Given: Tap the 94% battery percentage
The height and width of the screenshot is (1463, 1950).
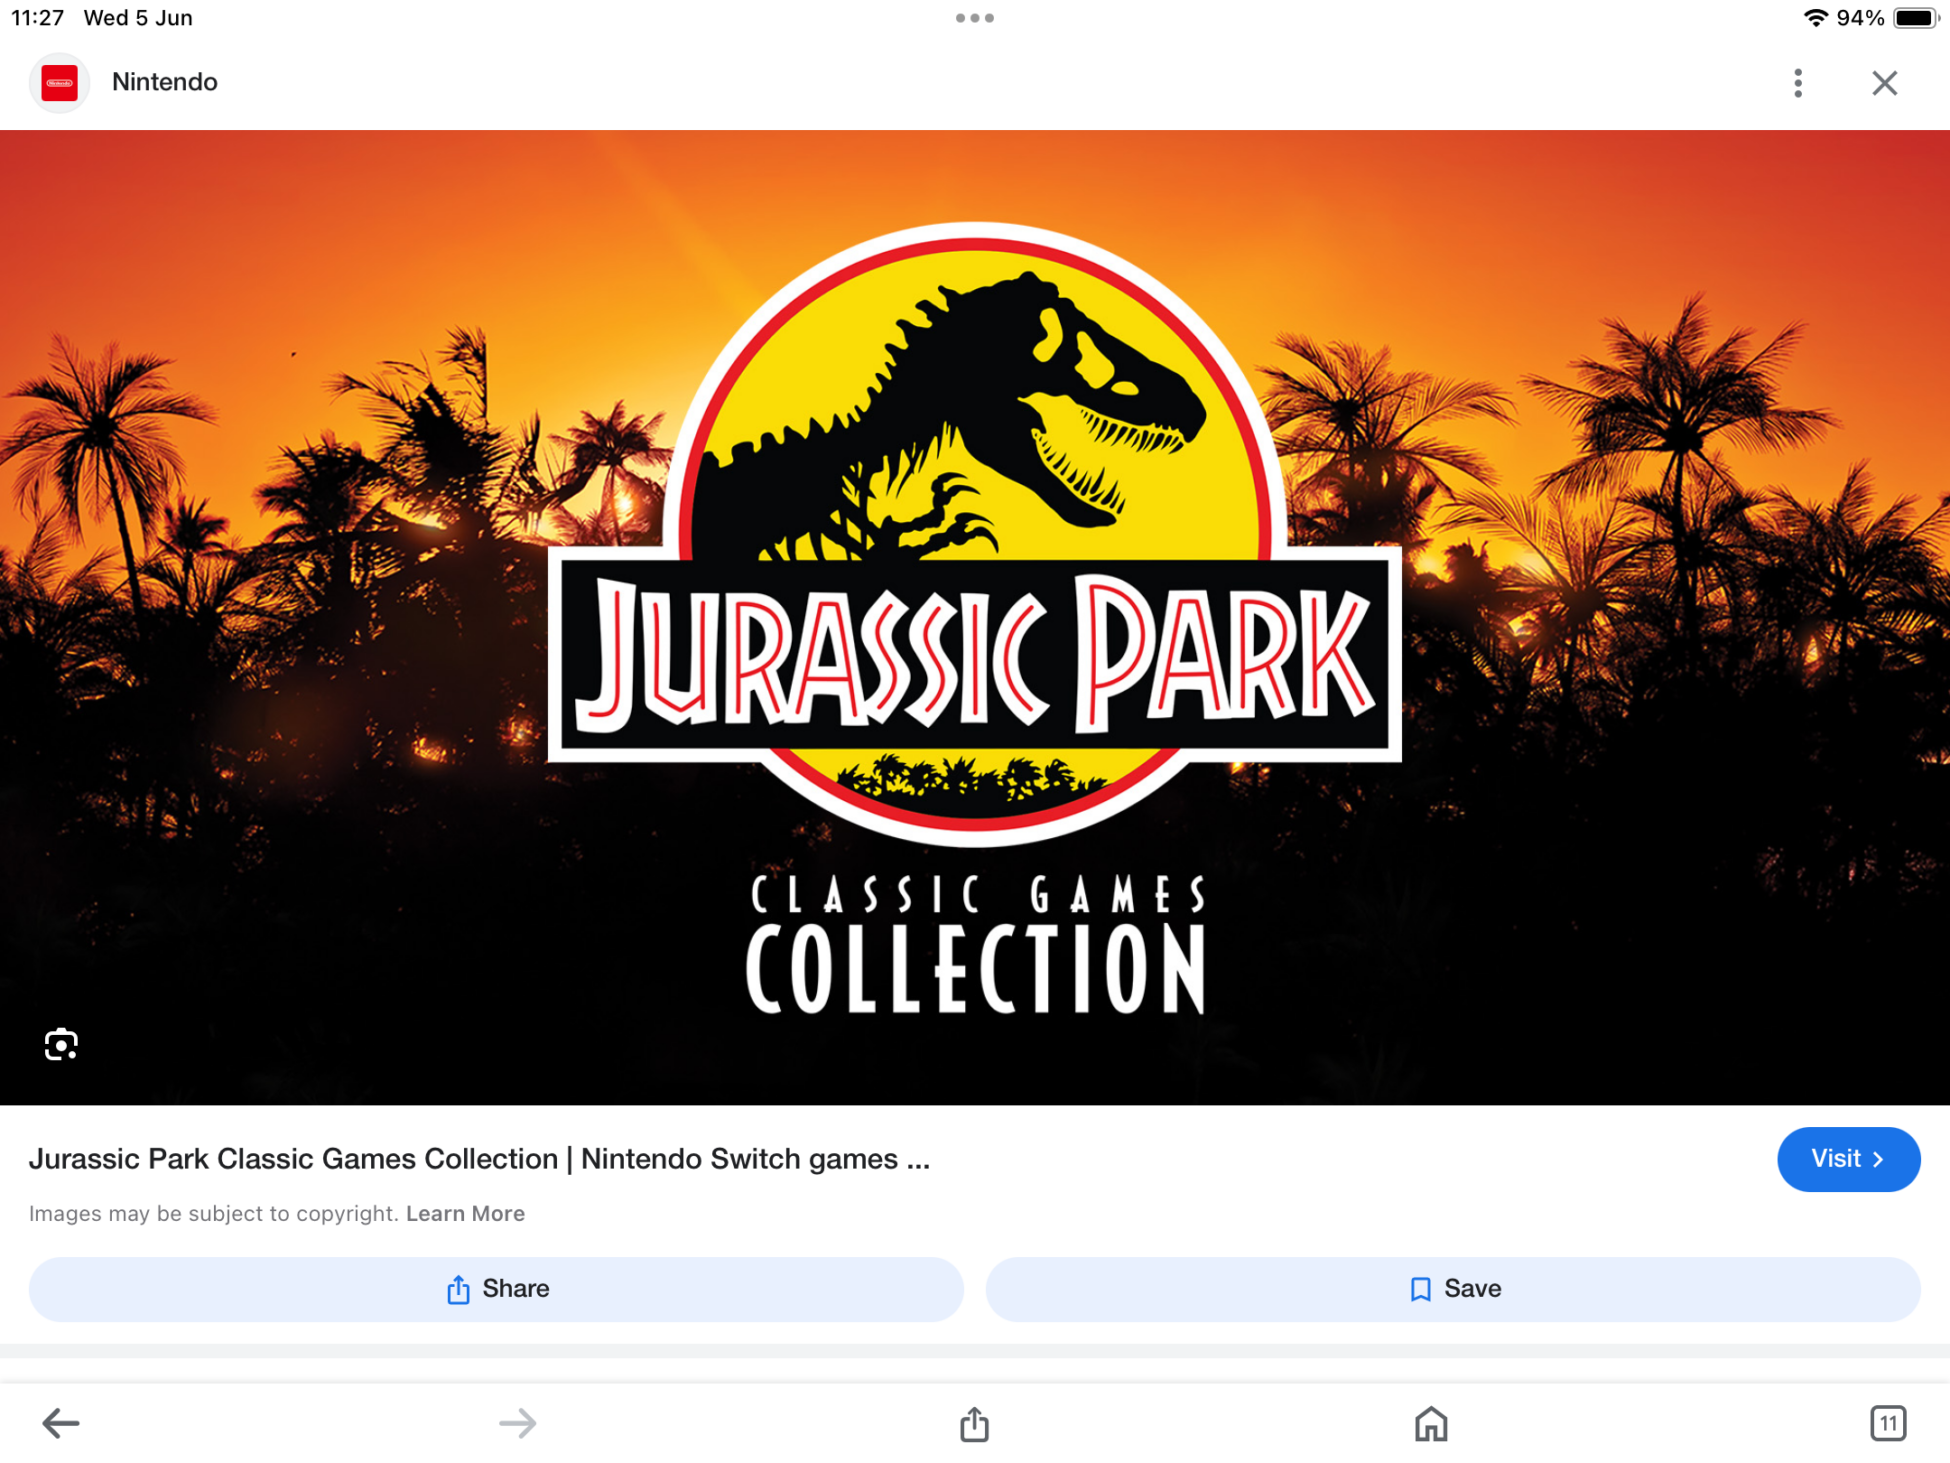Looking at the screenshot, I should pos(1860,18).
